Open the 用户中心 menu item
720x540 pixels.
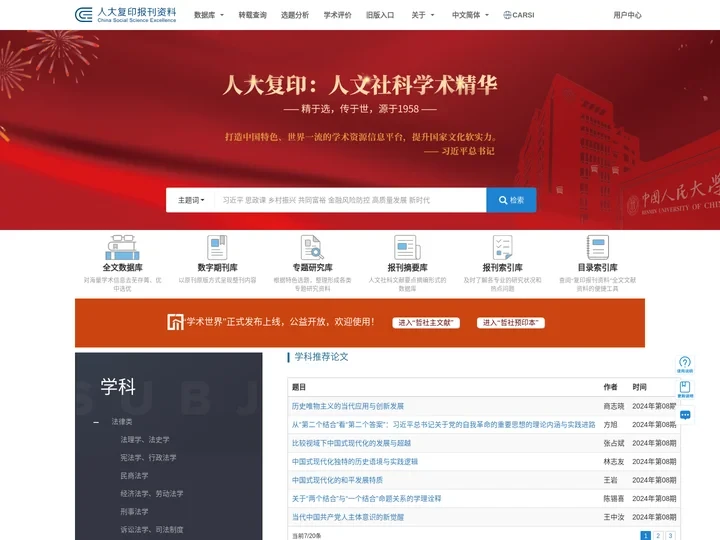627,15
